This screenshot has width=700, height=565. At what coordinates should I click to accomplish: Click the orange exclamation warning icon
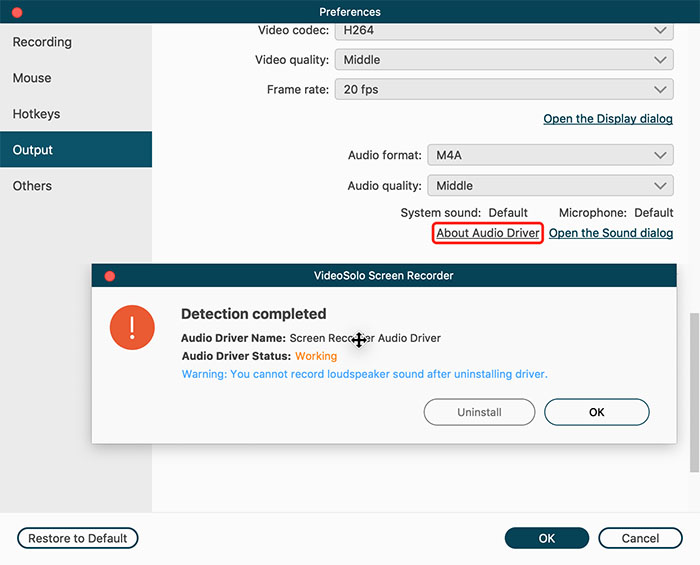pyautogui.click(x=132, y=327)
